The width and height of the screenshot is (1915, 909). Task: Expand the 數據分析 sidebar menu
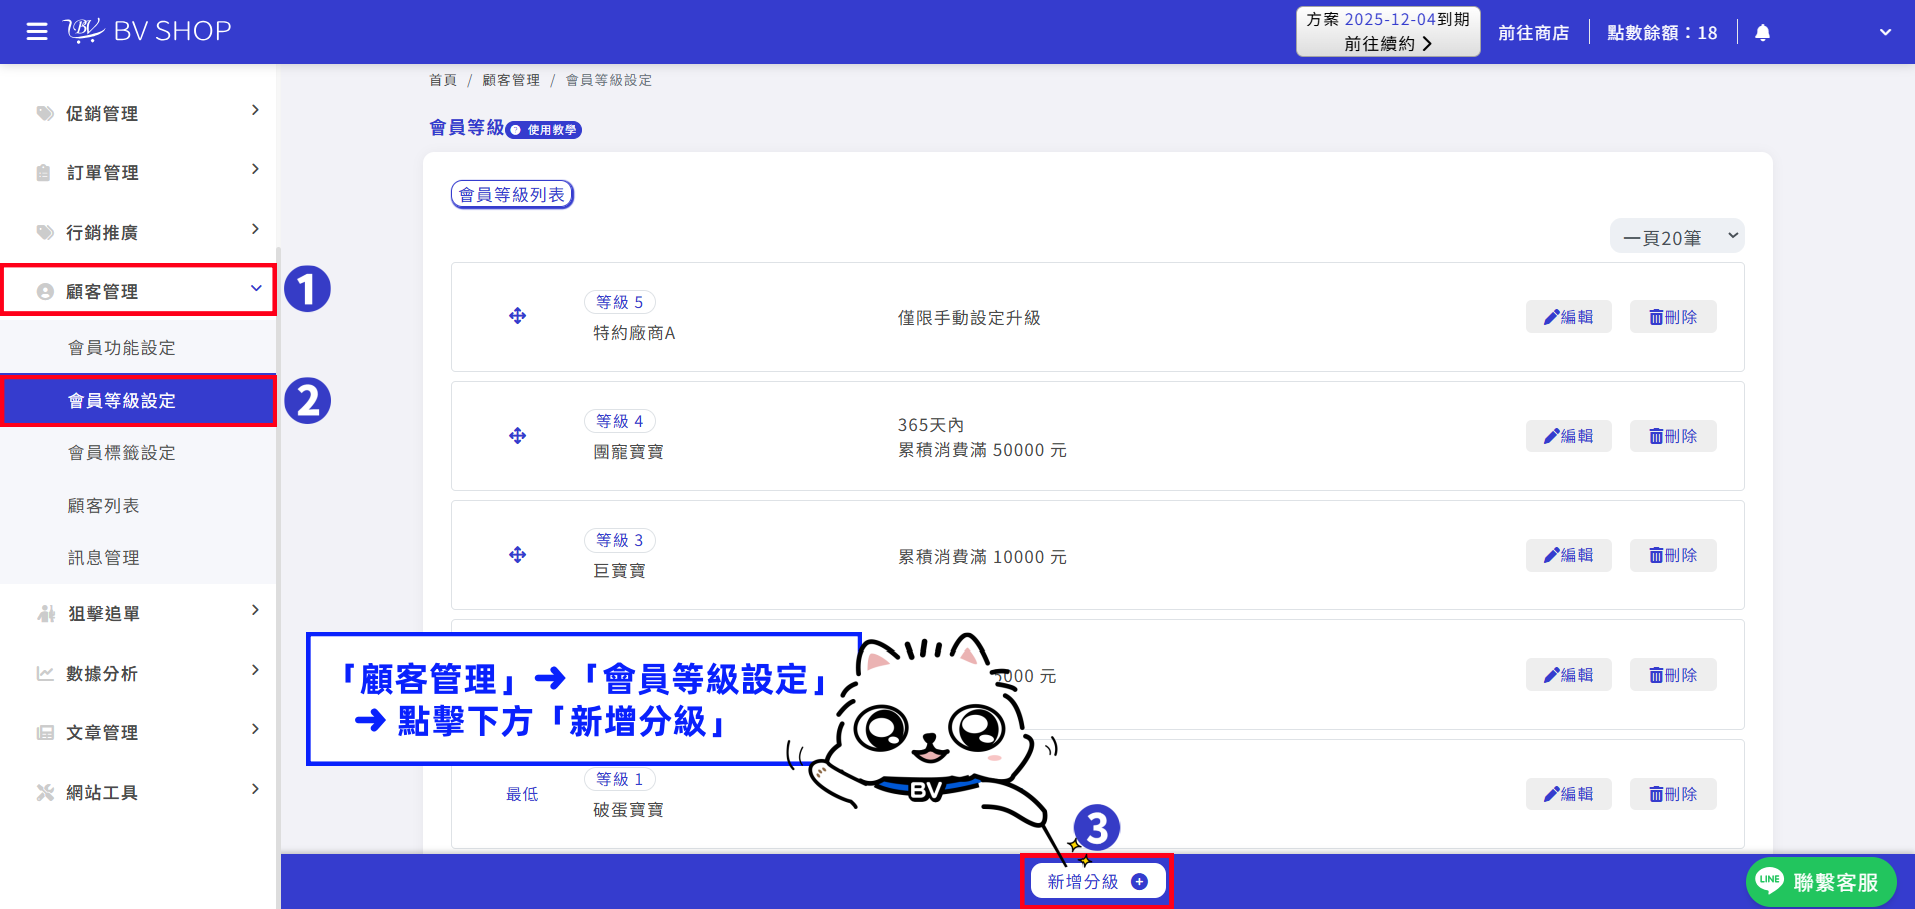(x=138, y=673)
